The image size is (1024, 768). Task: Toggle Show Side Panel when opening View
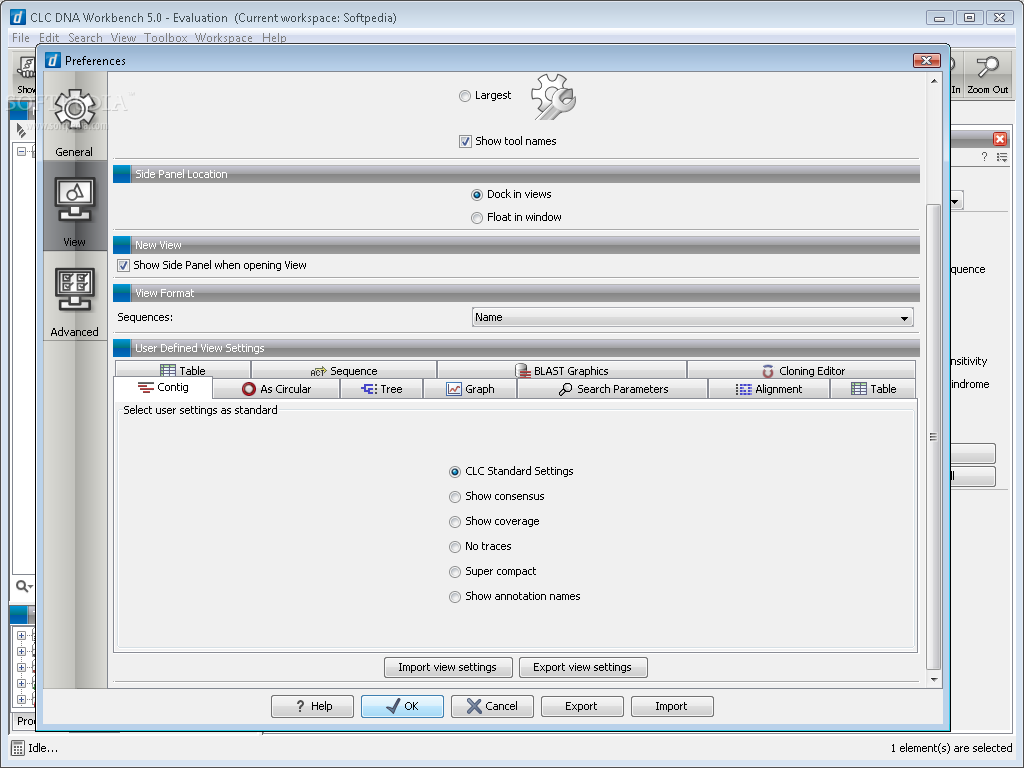(123, 265)
